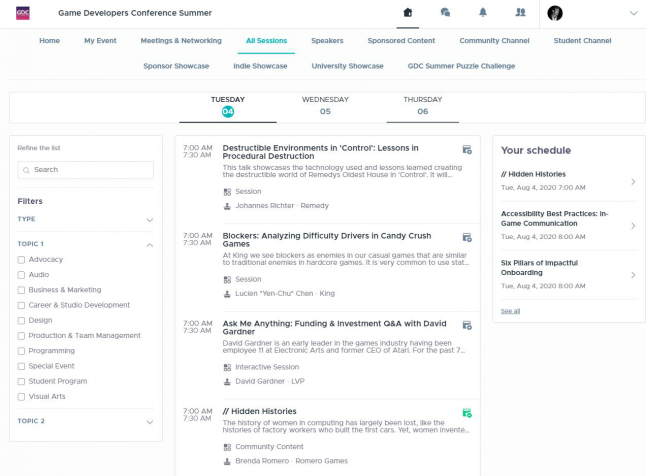646x476 pixels.
Task: Open the user account dropdown arrow
Action: point(632,13)
